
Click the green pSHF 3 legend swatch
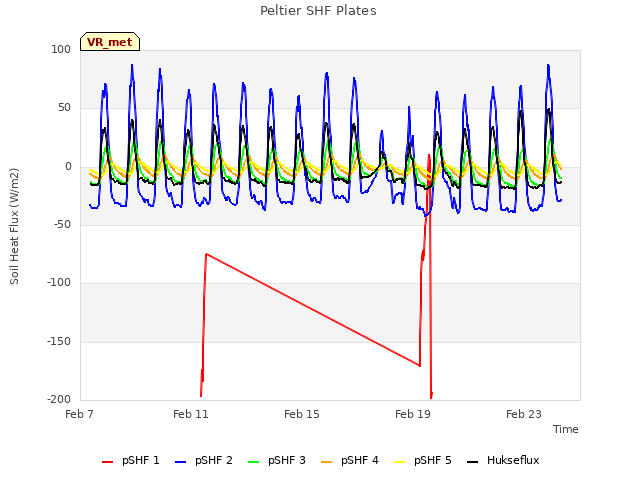point(253,462)
